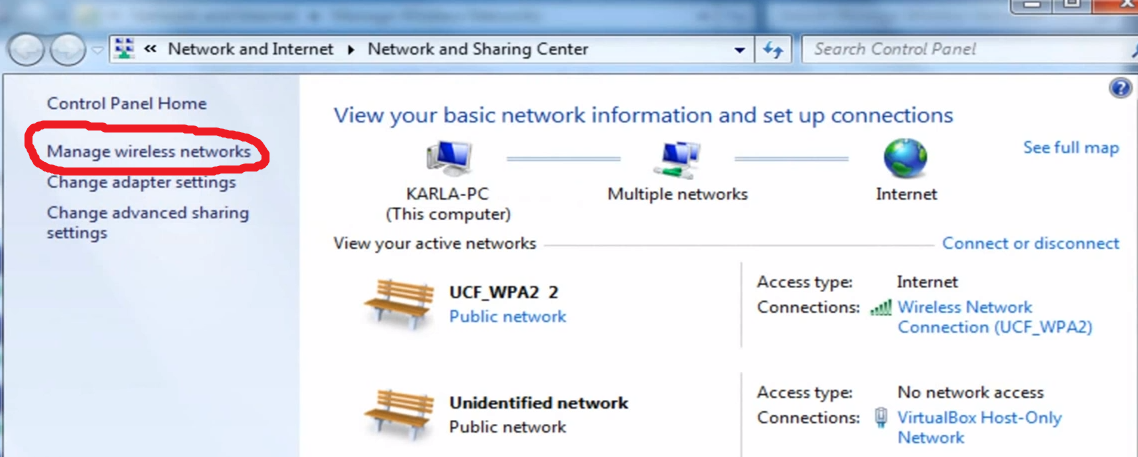The image size is (1138, 457).
Task: Click the See full map link
Action: click(1070, 147)
